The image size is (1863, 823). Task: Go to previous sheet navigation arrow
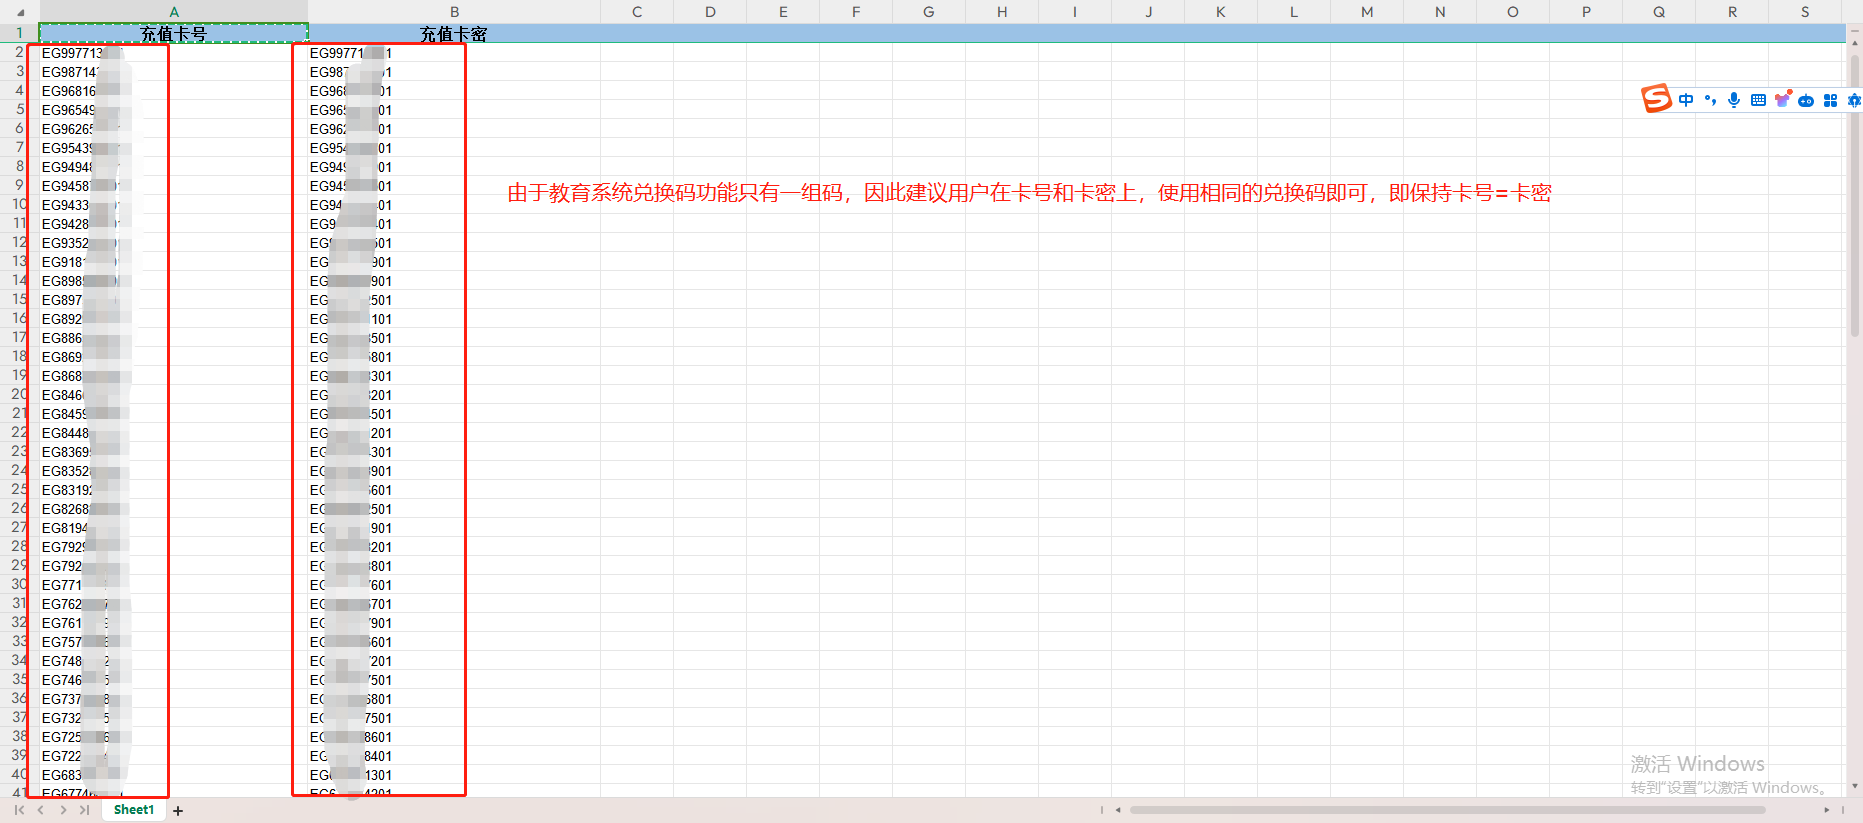coord(41,810)
